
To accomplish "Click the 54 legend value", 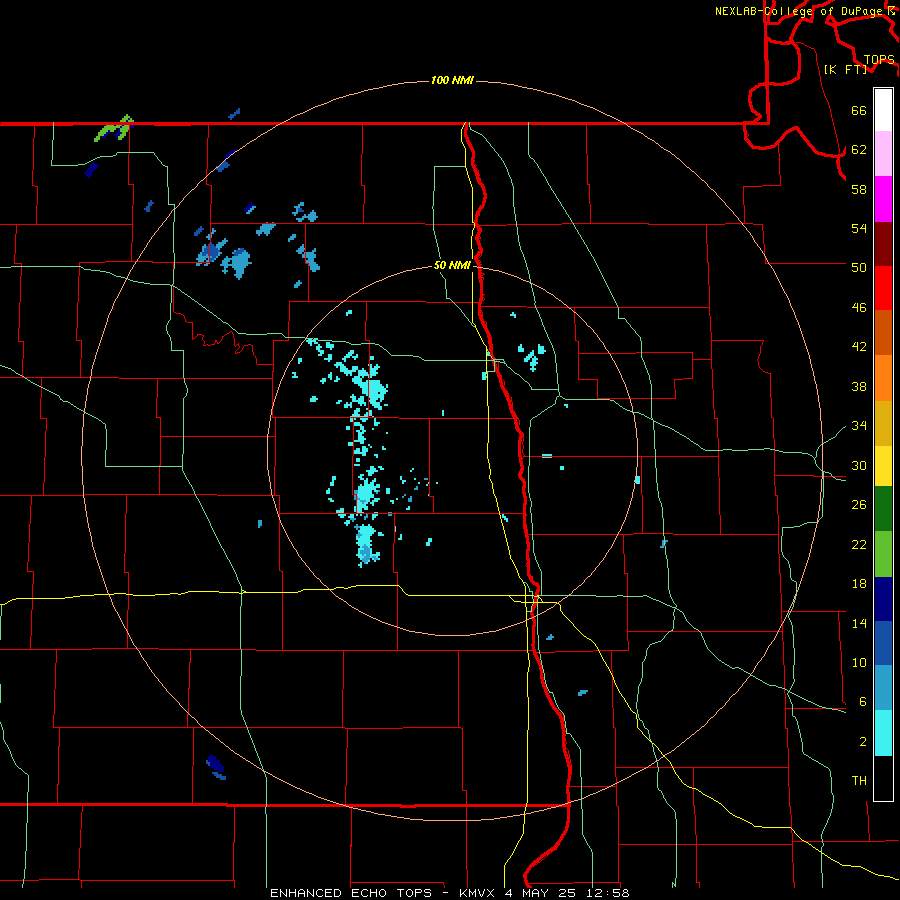I will click(x=859, y=228).
